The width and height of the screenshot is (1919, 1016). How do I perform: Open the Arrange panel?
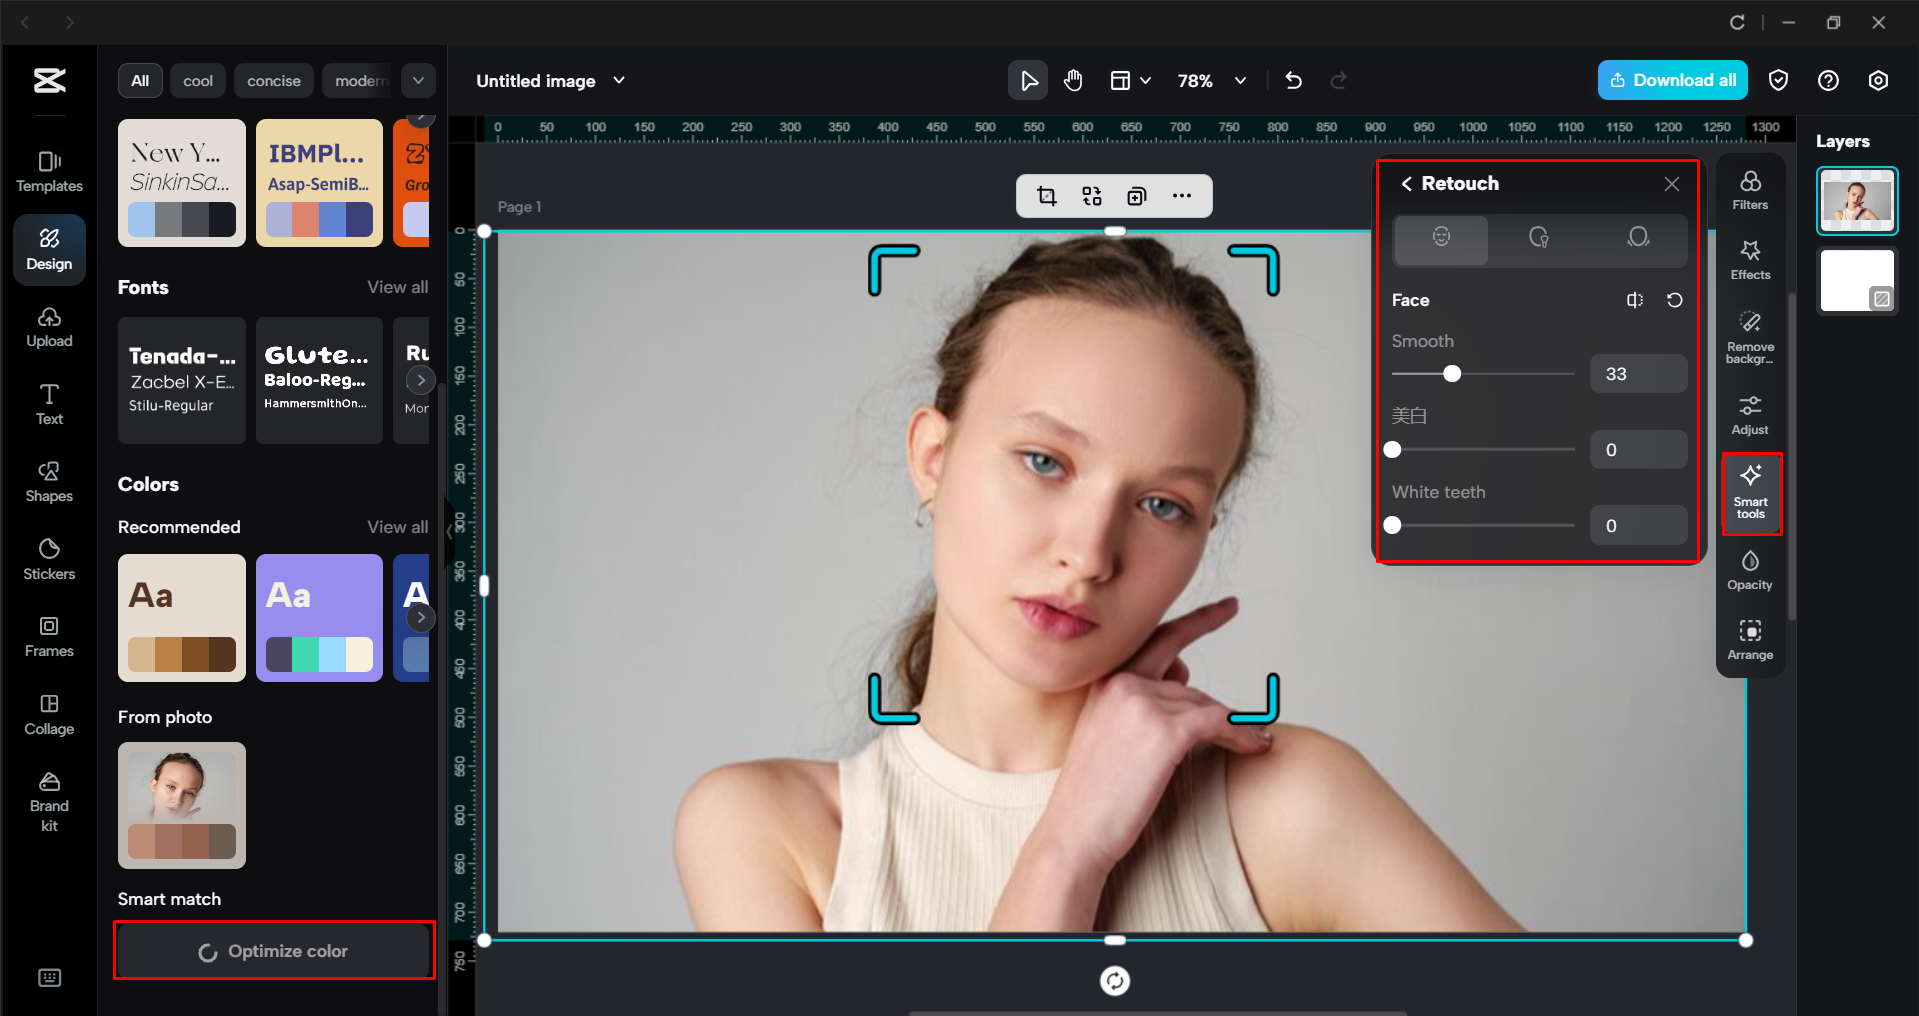coord(1749,639)
